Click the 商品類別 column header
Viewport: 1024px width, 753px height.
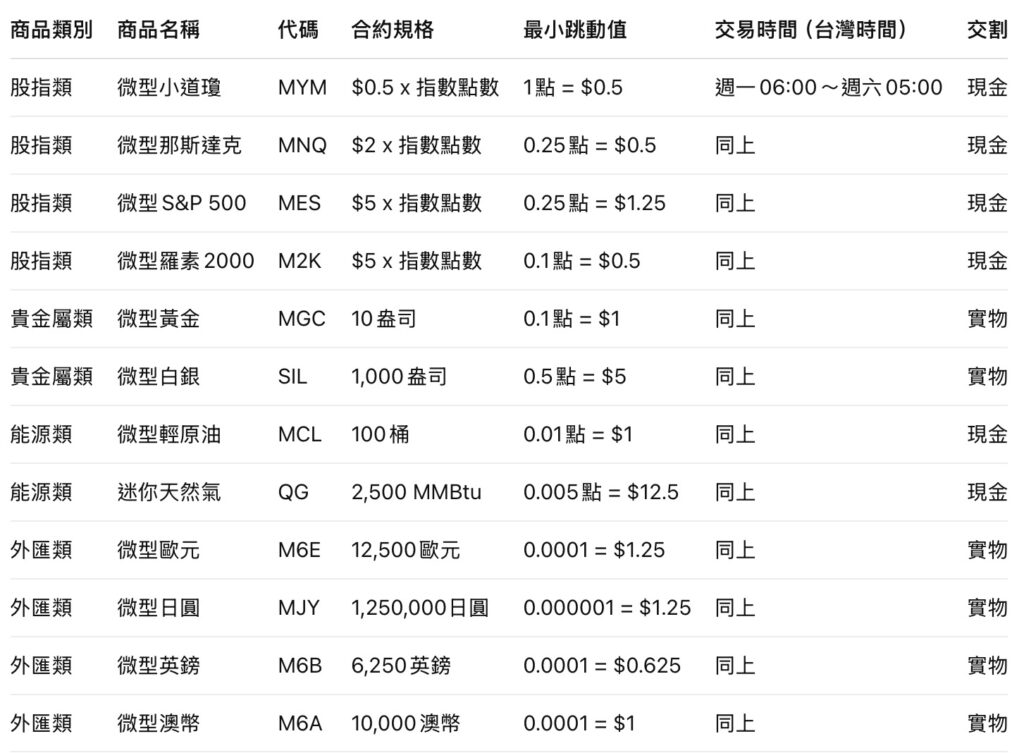click(x=51, y=29)
